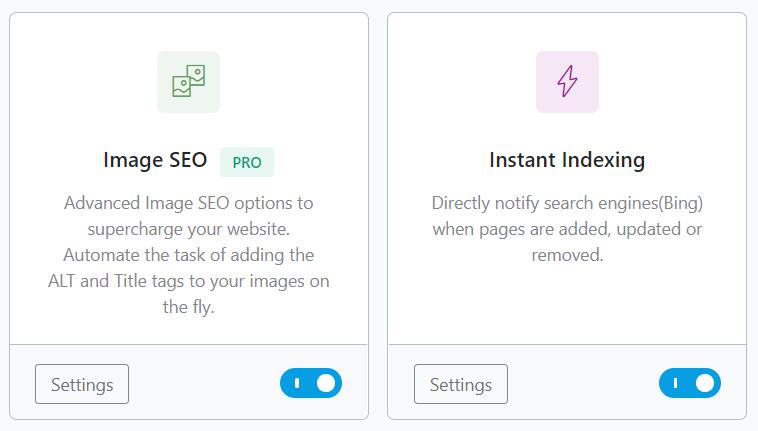The height and width of the screenshot is (431, 758).
Task: Click the white knob on the Instant Indexing switch
Action: tap(705, 383)
